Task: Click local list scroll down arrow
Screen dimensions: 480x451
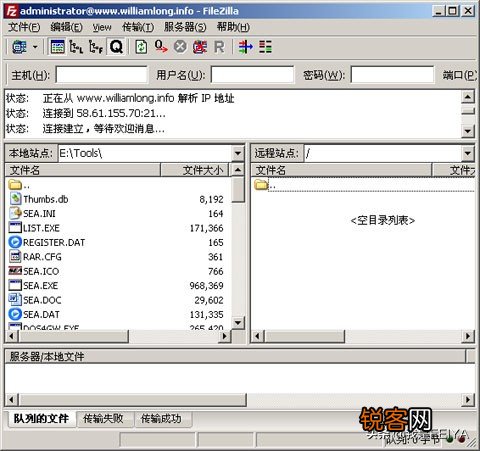Action: (x=238, y=323)
